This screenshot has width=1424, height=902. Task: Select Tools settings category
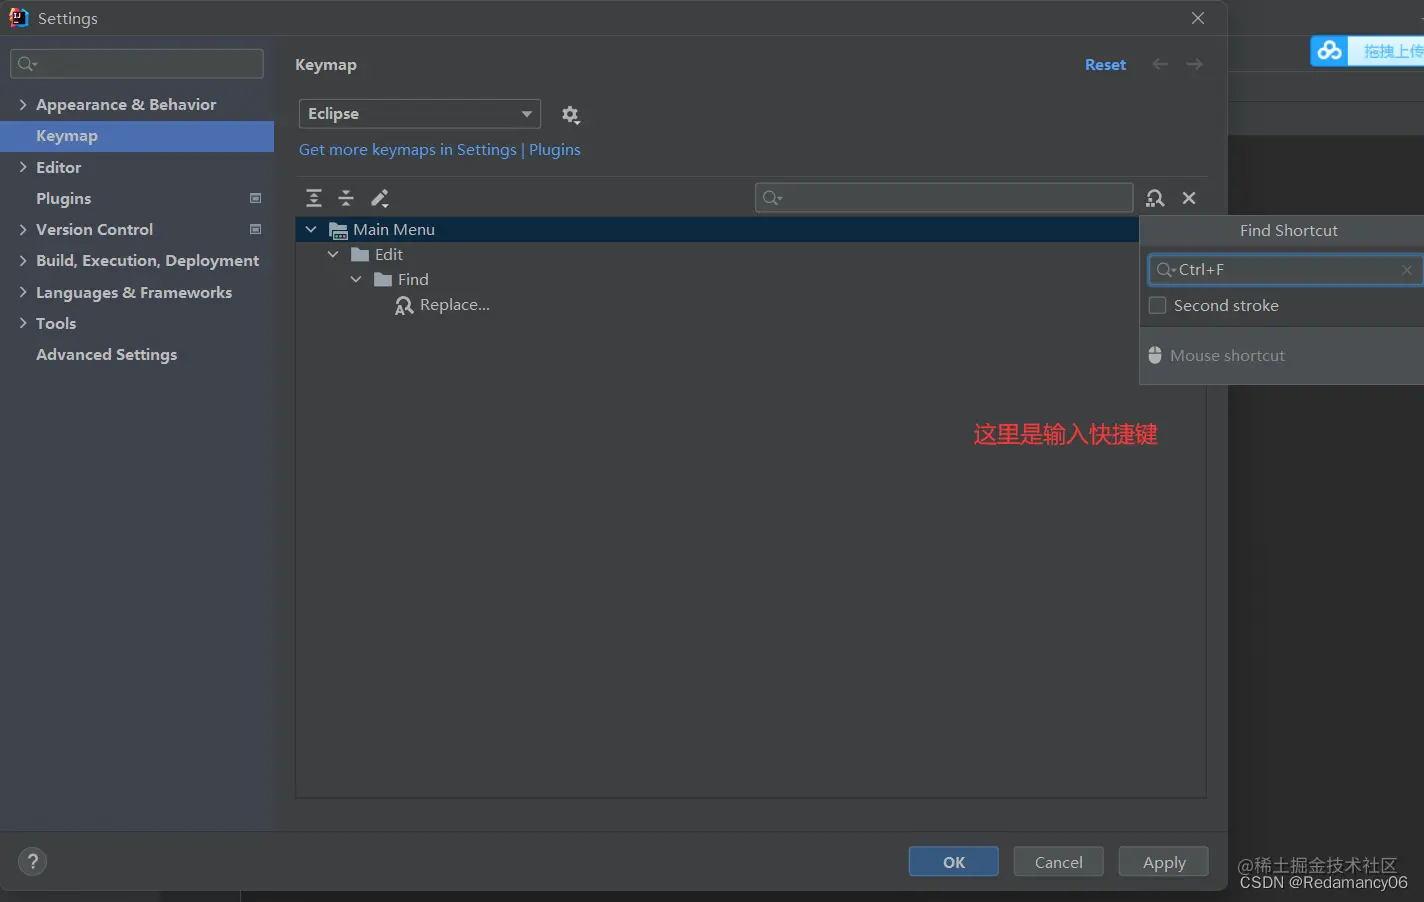pyautogui.click(x=56, y=323)
